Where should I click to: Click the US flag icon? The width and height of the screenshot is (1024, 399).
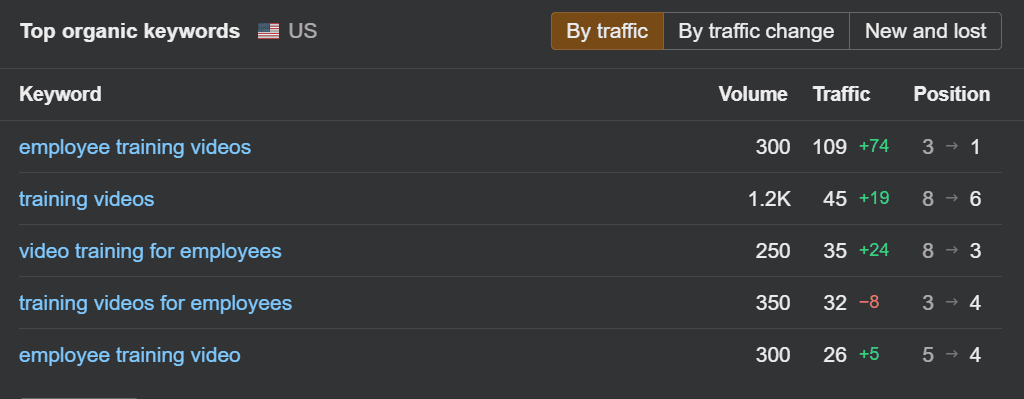coord(268,31)
